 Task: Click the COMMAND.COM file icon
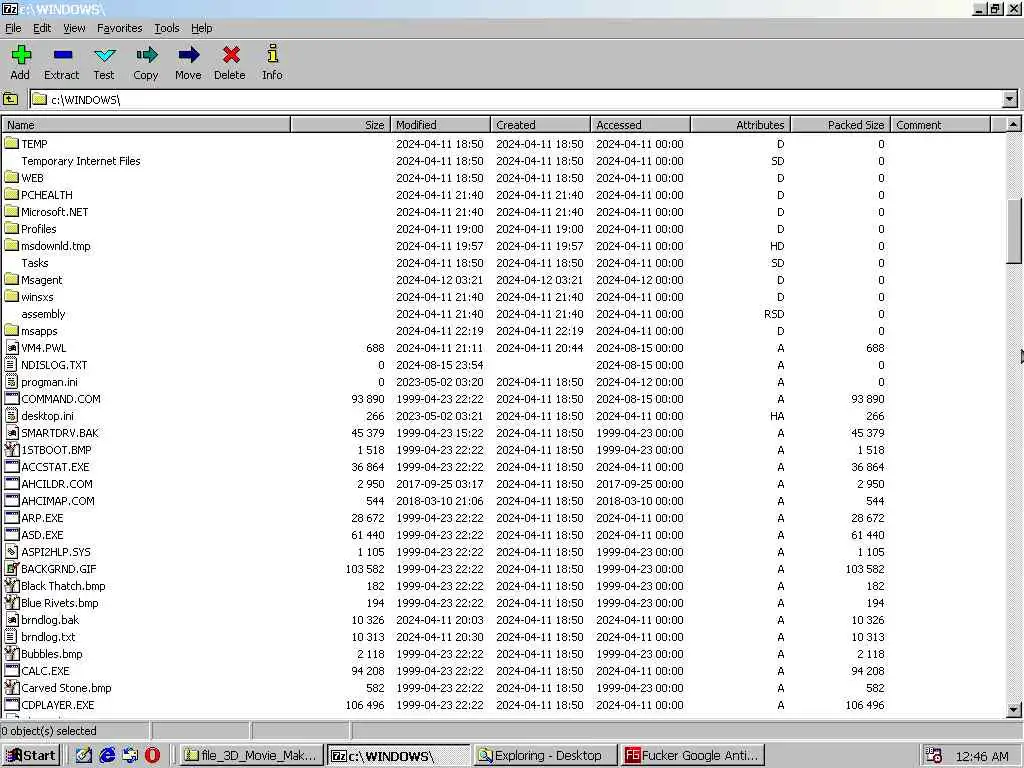[x=11, y=398]
